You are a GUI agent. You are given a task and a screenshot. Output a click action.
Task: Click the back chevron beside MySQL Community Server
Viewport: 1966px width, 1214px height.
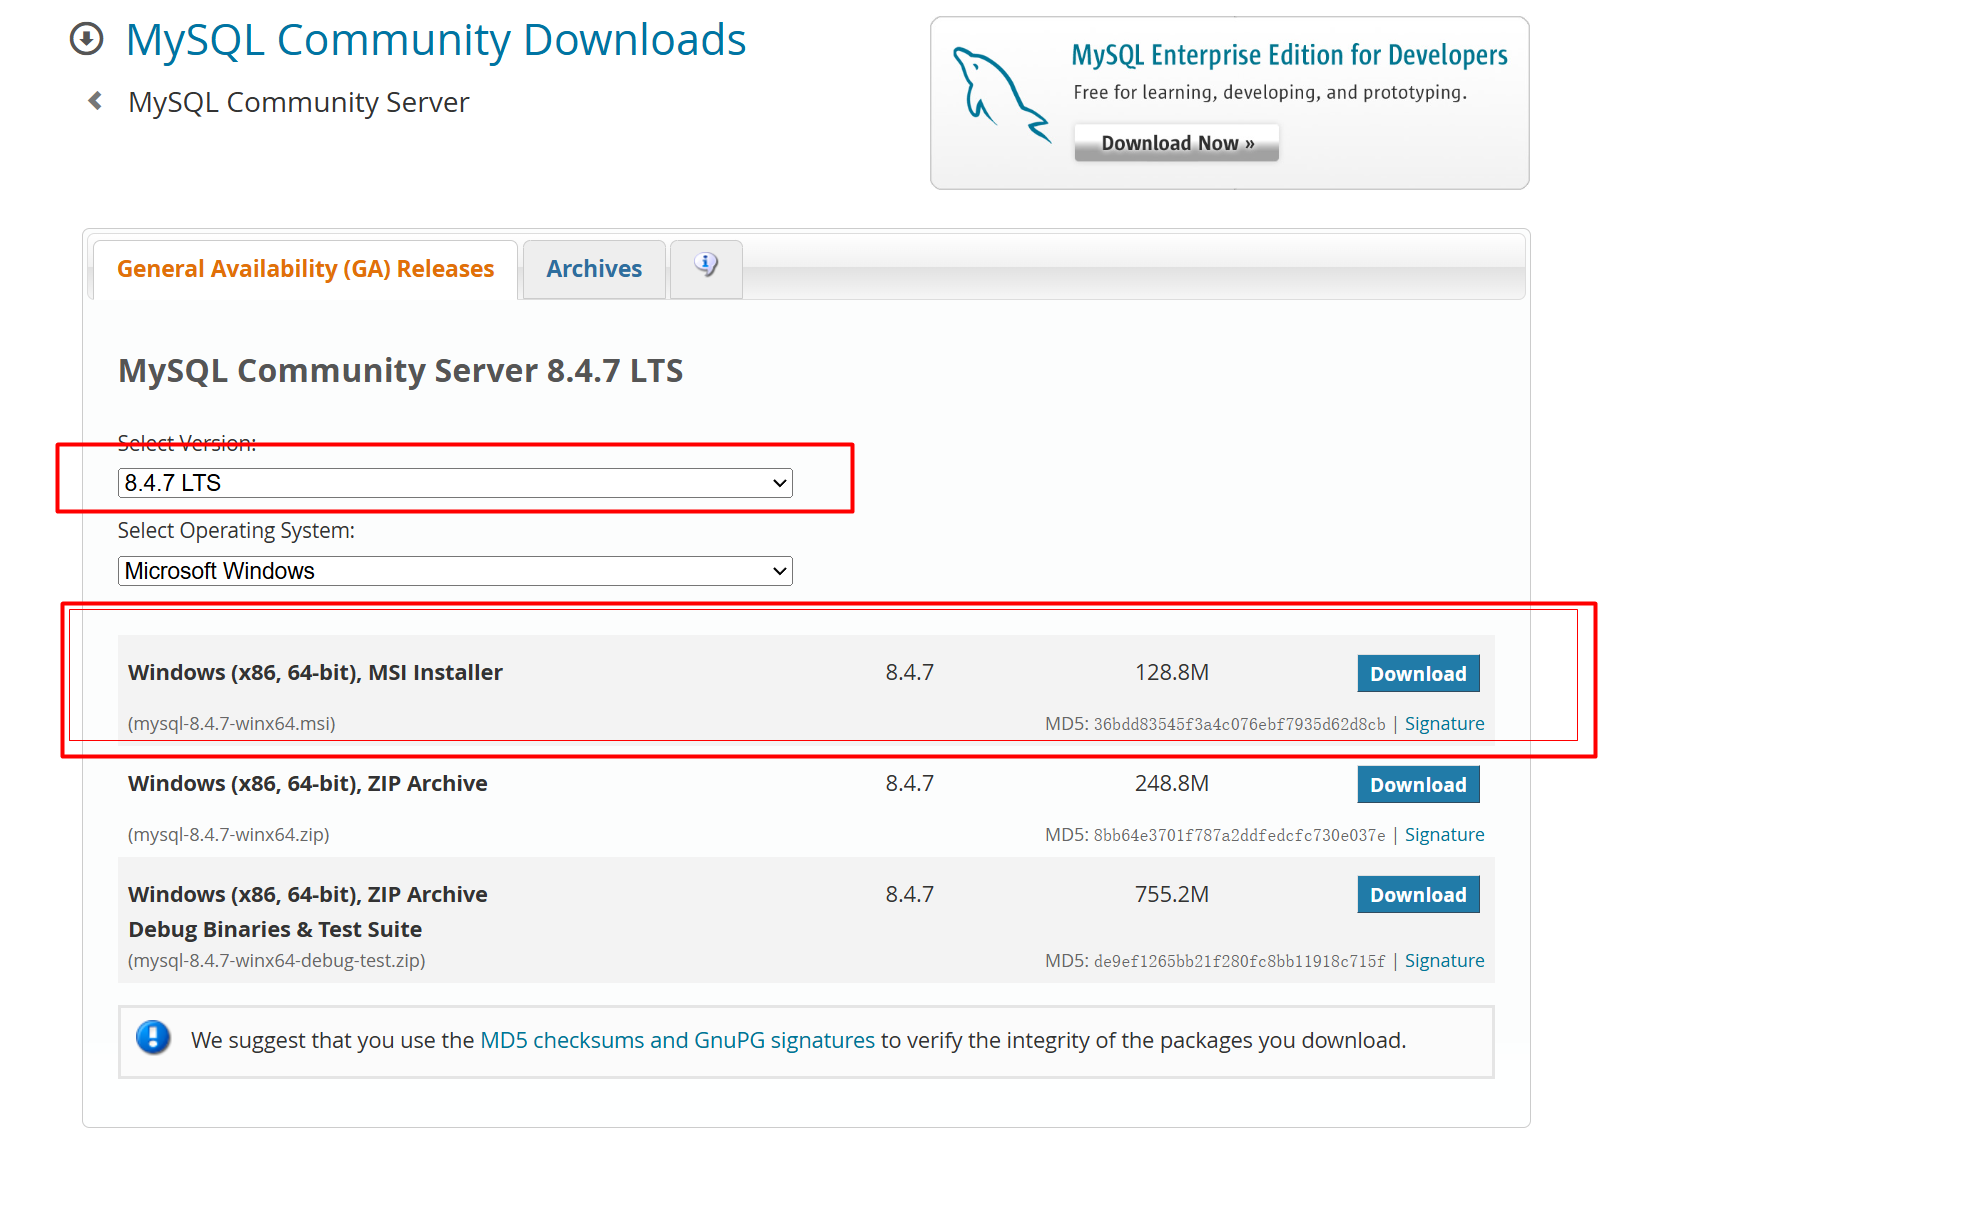95,101
